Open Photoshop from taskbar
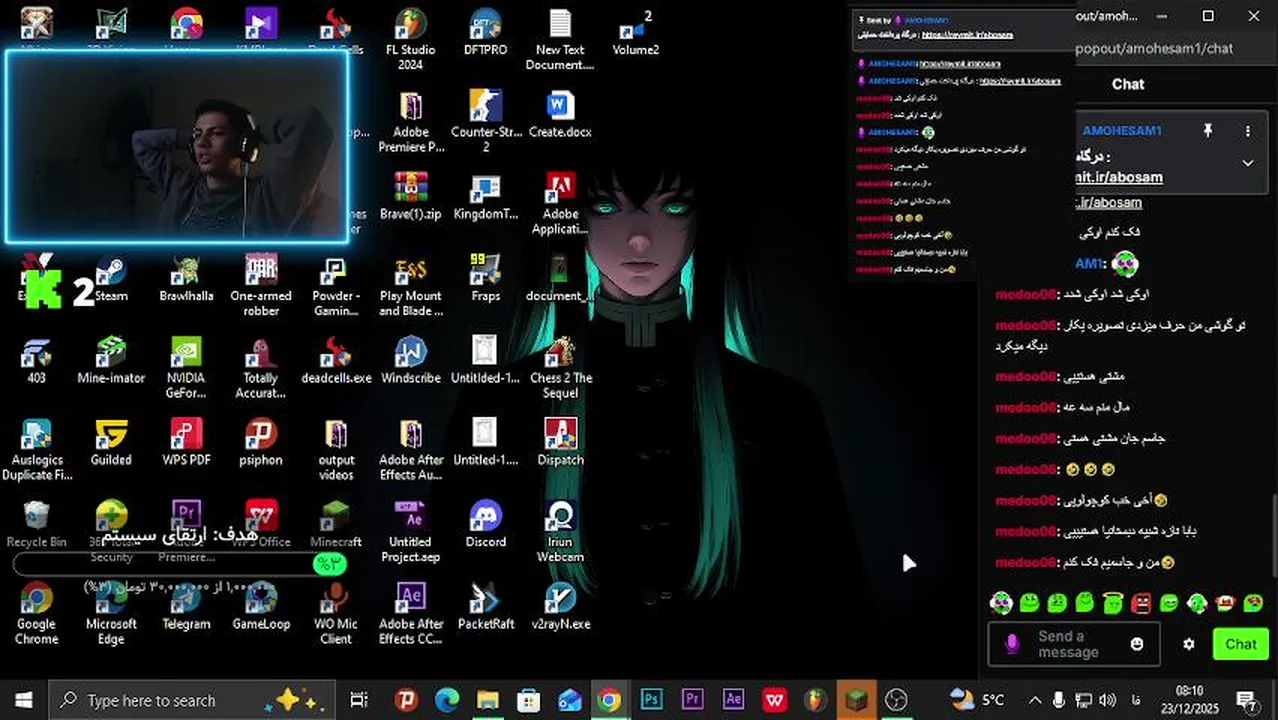 coord(652,700)
